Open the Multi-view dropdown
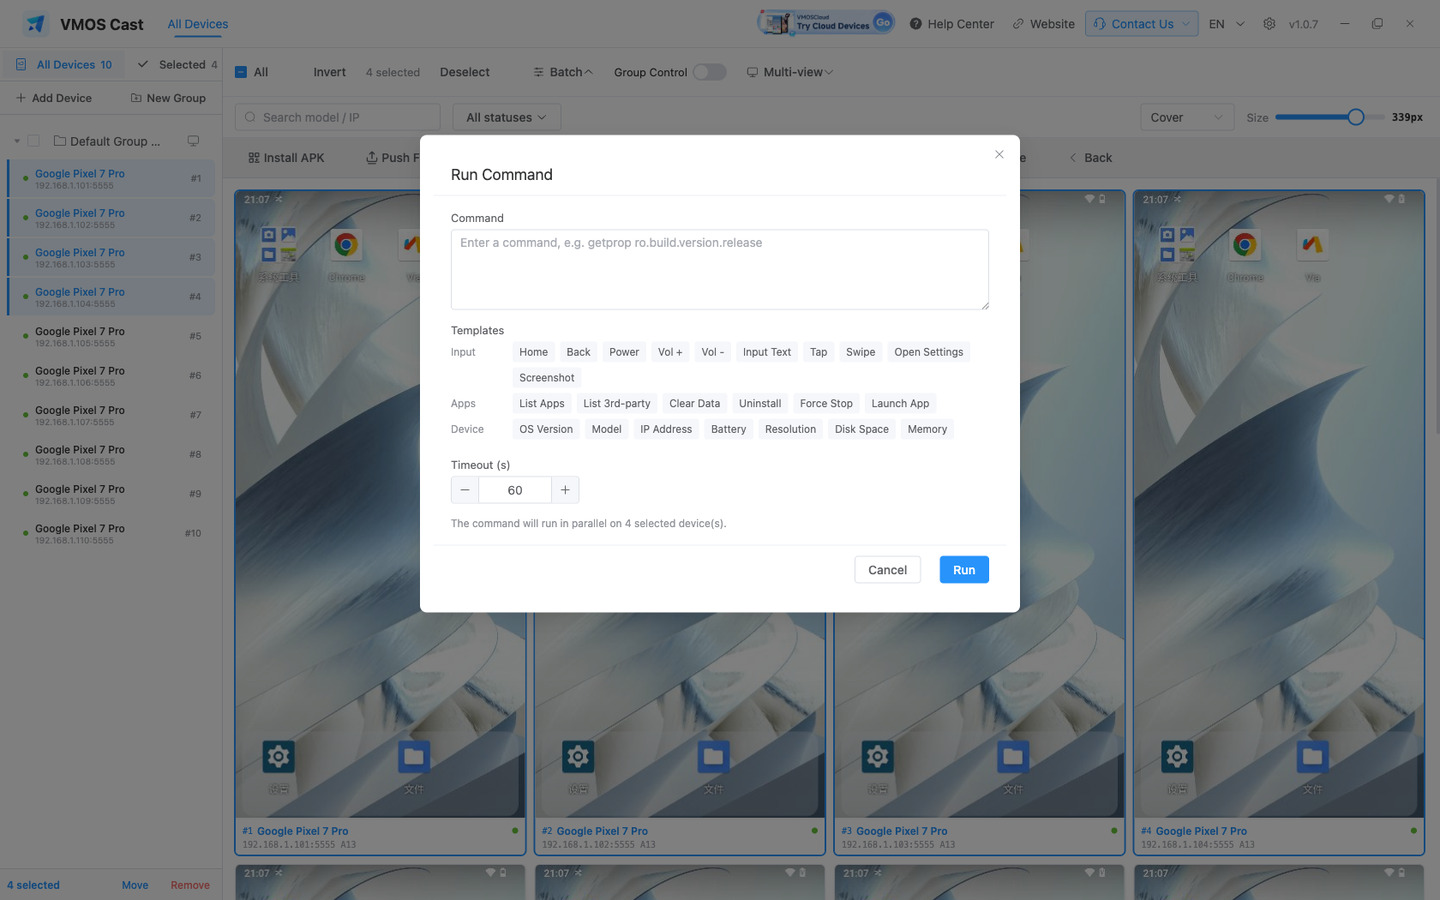 coord(790,72)
